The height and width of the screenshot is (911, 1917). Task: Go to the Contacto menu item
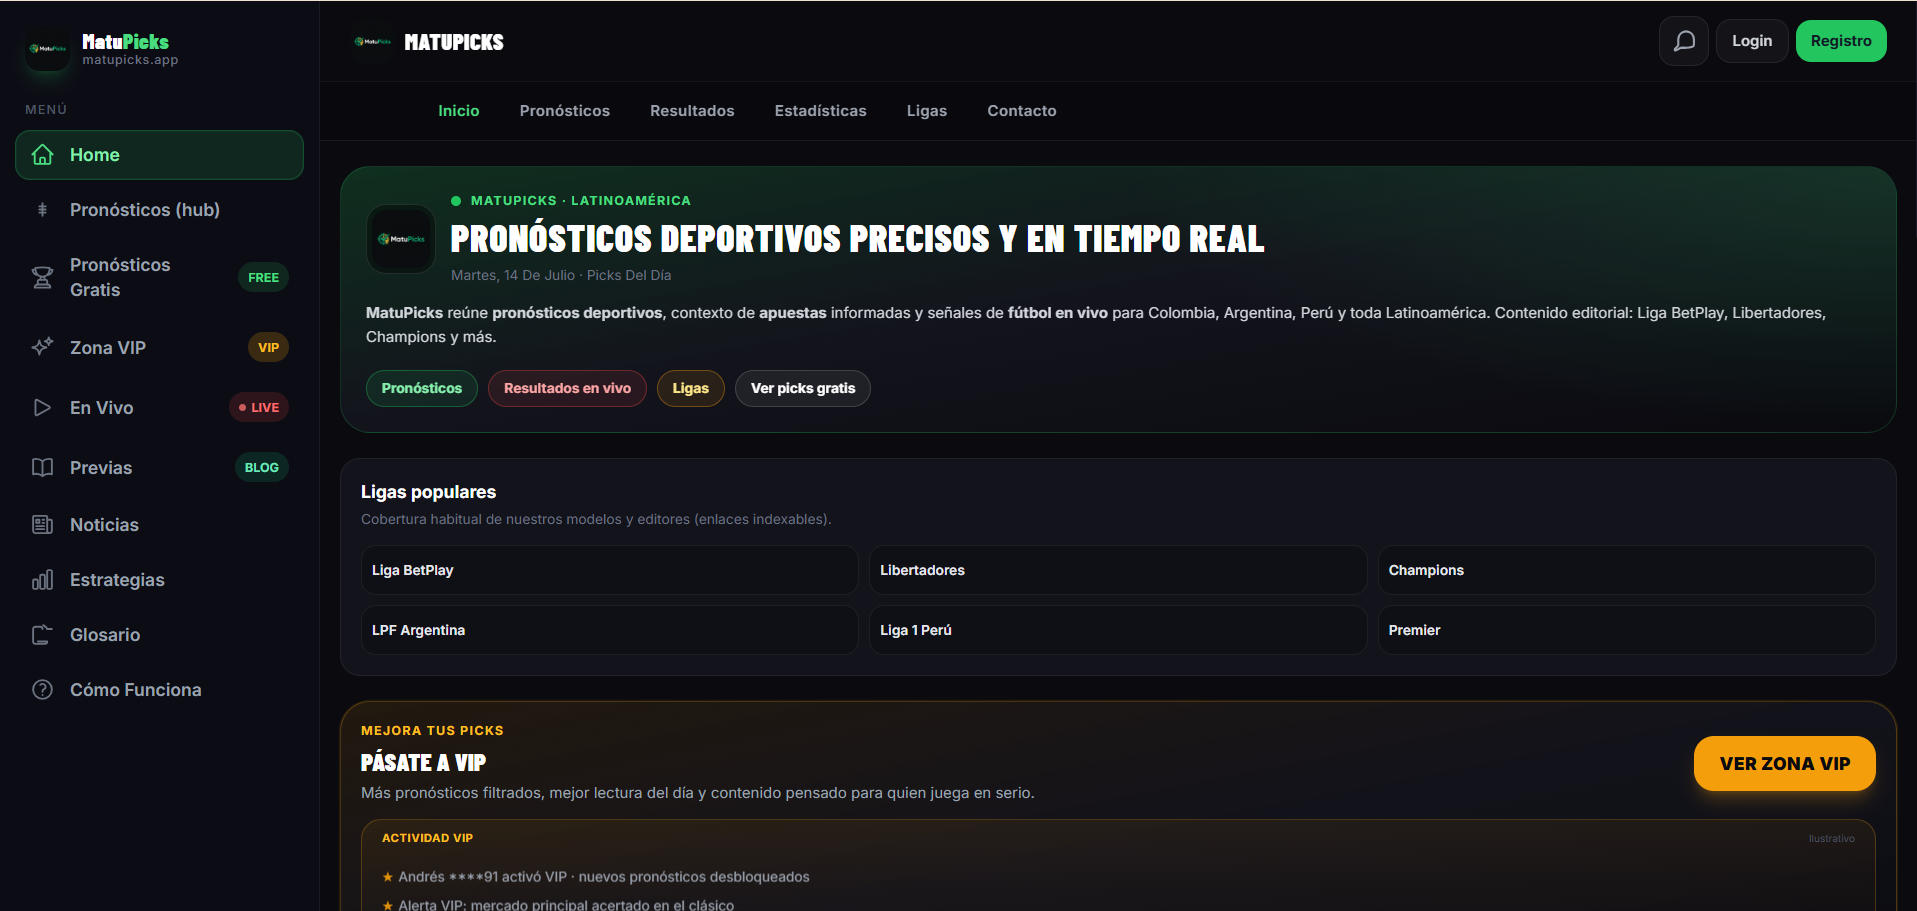pos(1021,111)
